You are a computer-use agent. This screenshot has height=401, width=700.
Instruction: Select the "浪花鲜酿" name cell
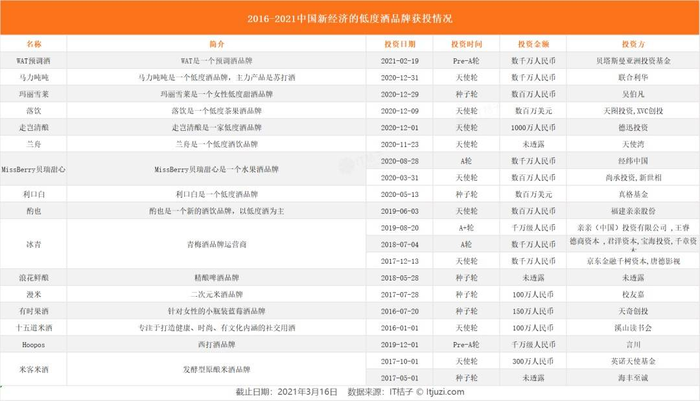33,278
